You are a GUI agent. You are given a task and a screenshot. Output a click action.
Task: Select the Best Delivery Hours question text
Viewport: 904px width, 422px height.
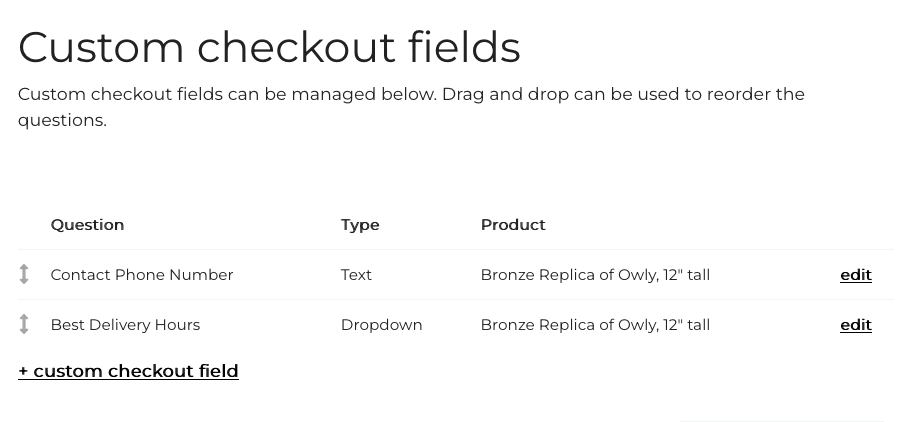[125, 325]
